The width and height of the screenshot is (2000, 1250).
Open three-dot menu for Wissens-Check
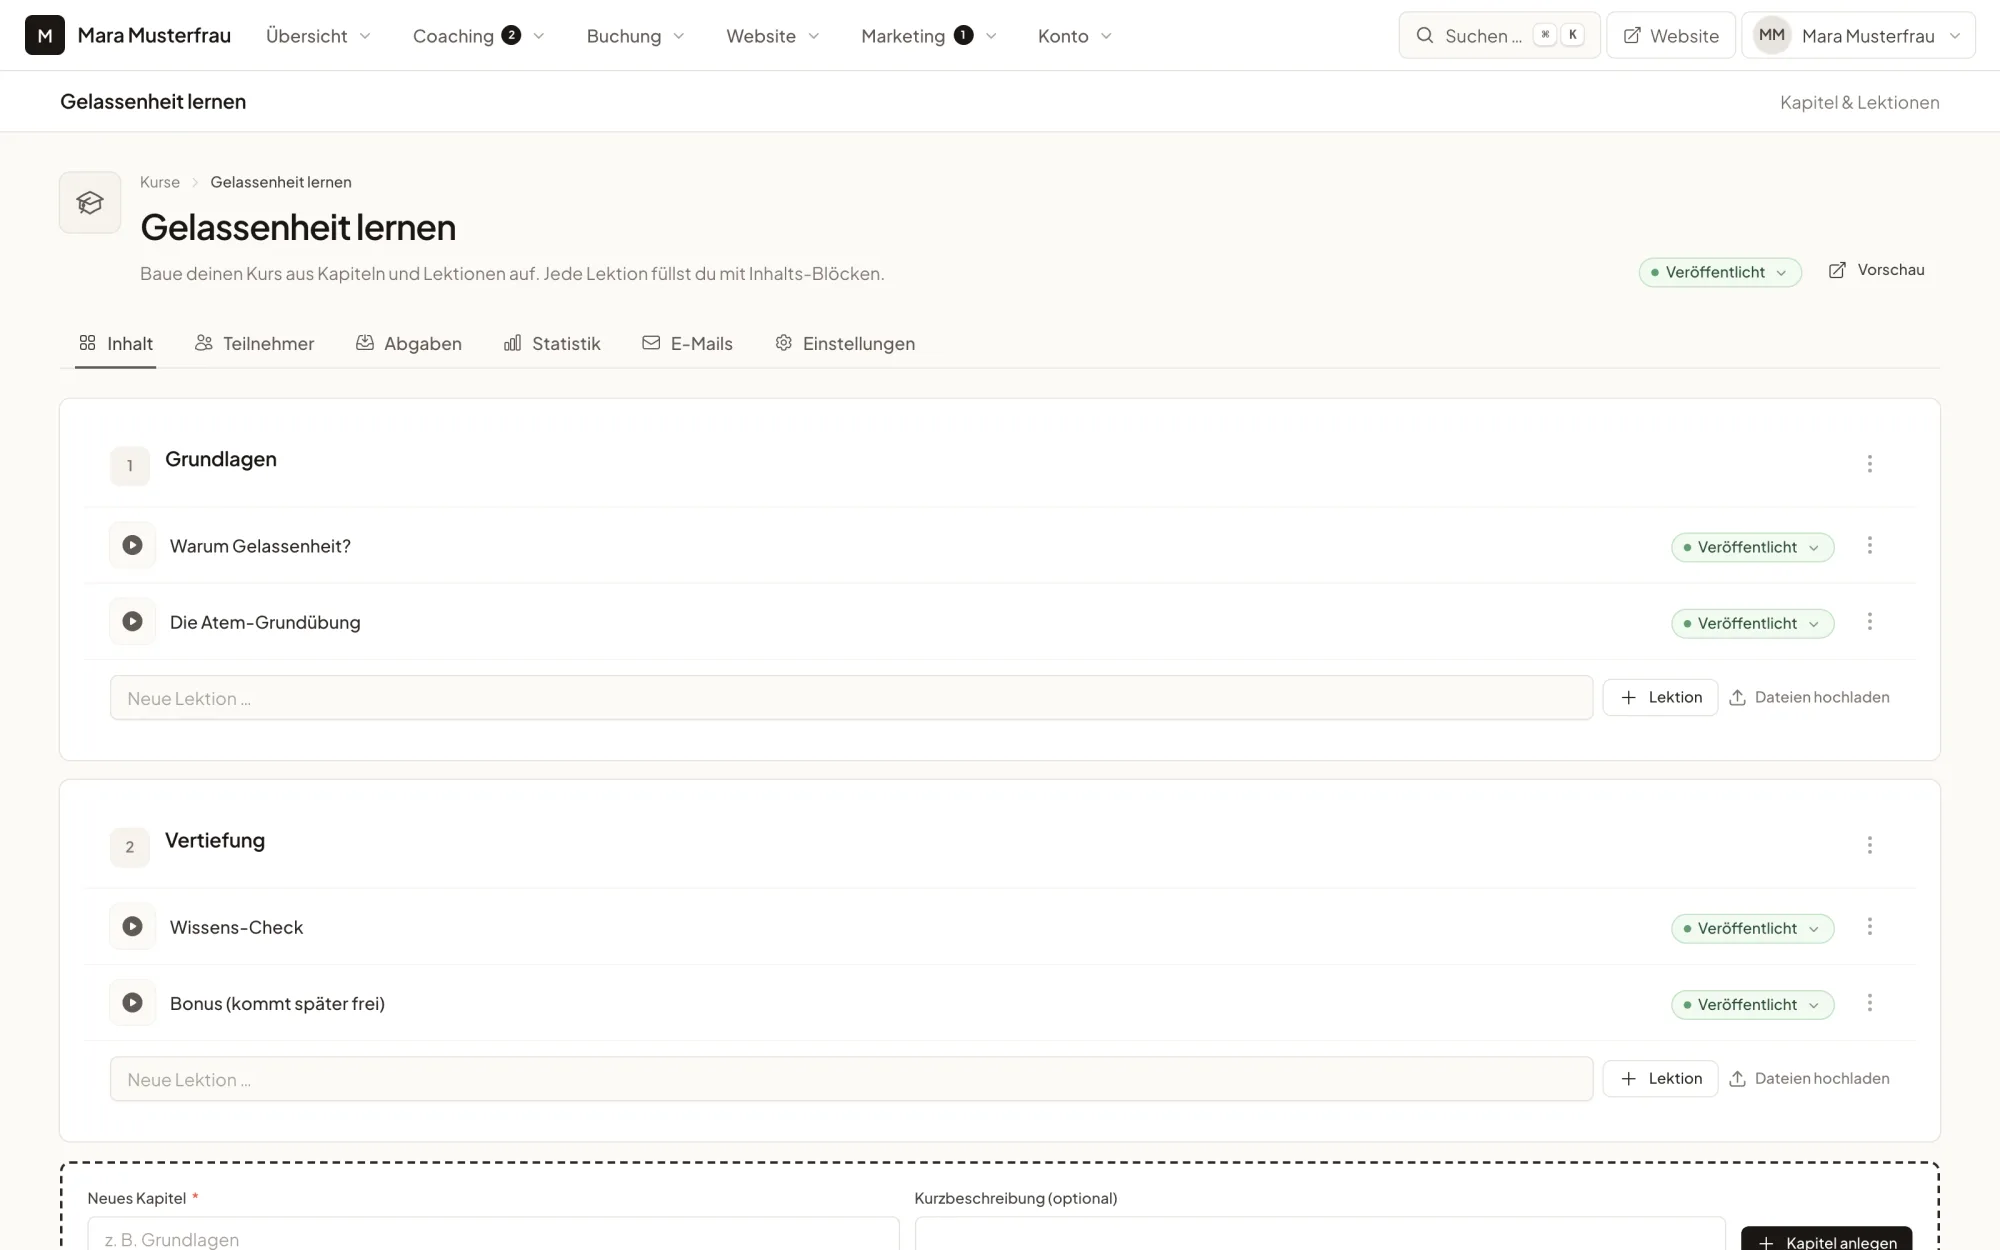click(1869, 927)
